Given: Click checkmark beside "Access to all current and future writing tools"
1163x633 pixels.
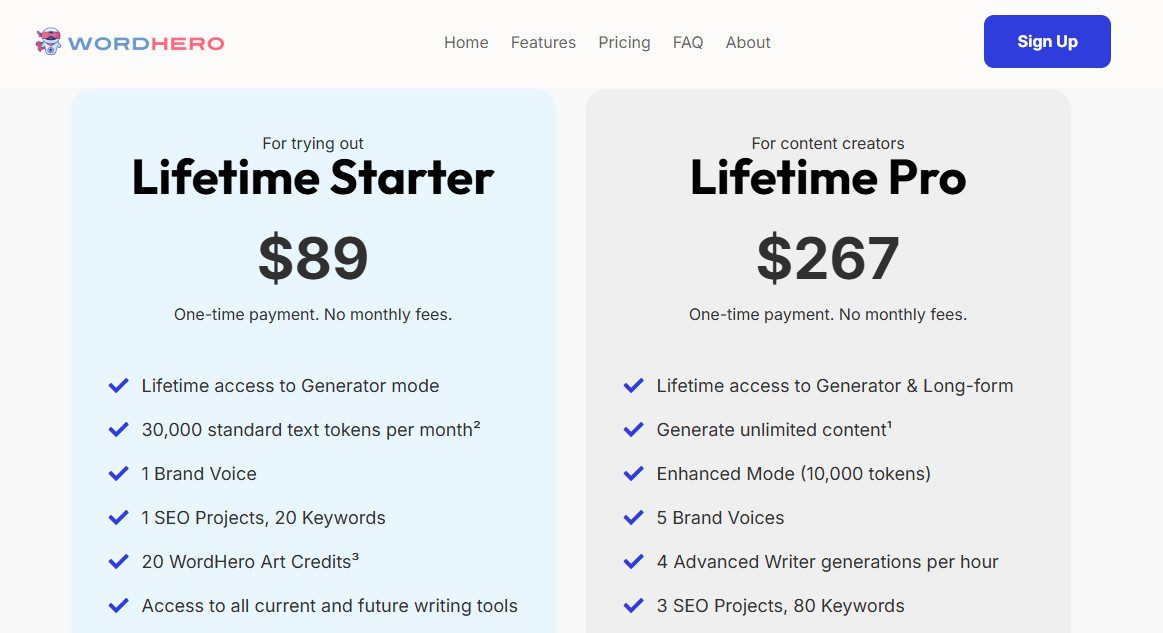Looking at the screenshot, I should pyautogui.click(x=118, y=605).
